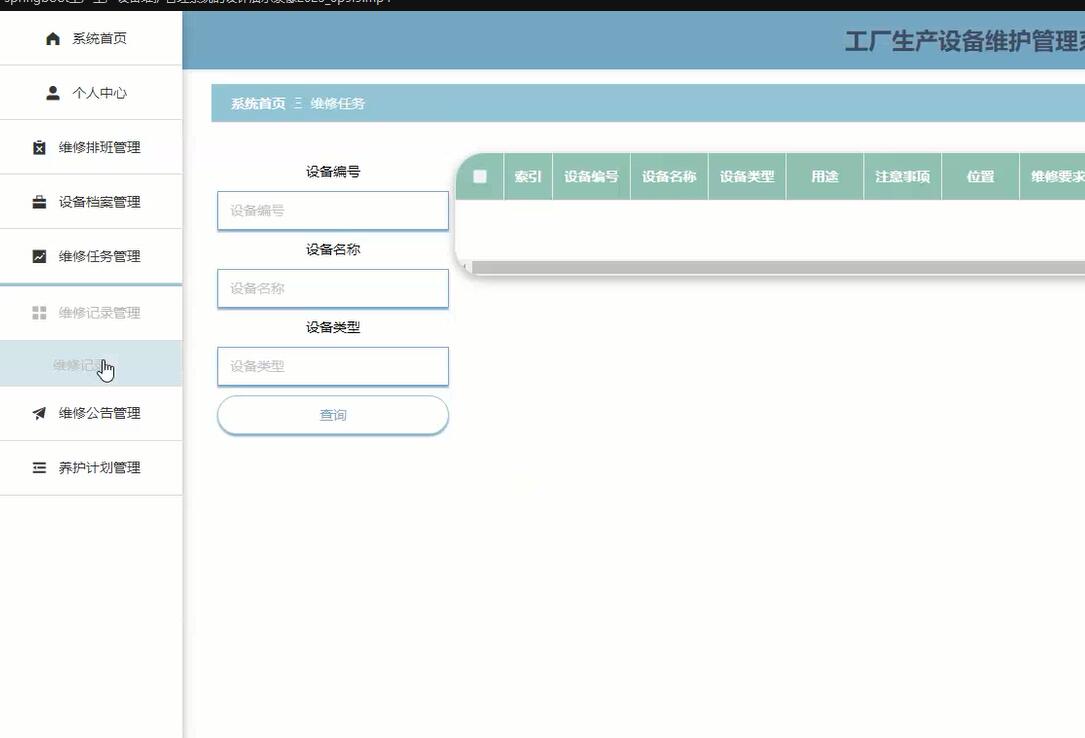Expand the 维修任务管理 menu

101,256
